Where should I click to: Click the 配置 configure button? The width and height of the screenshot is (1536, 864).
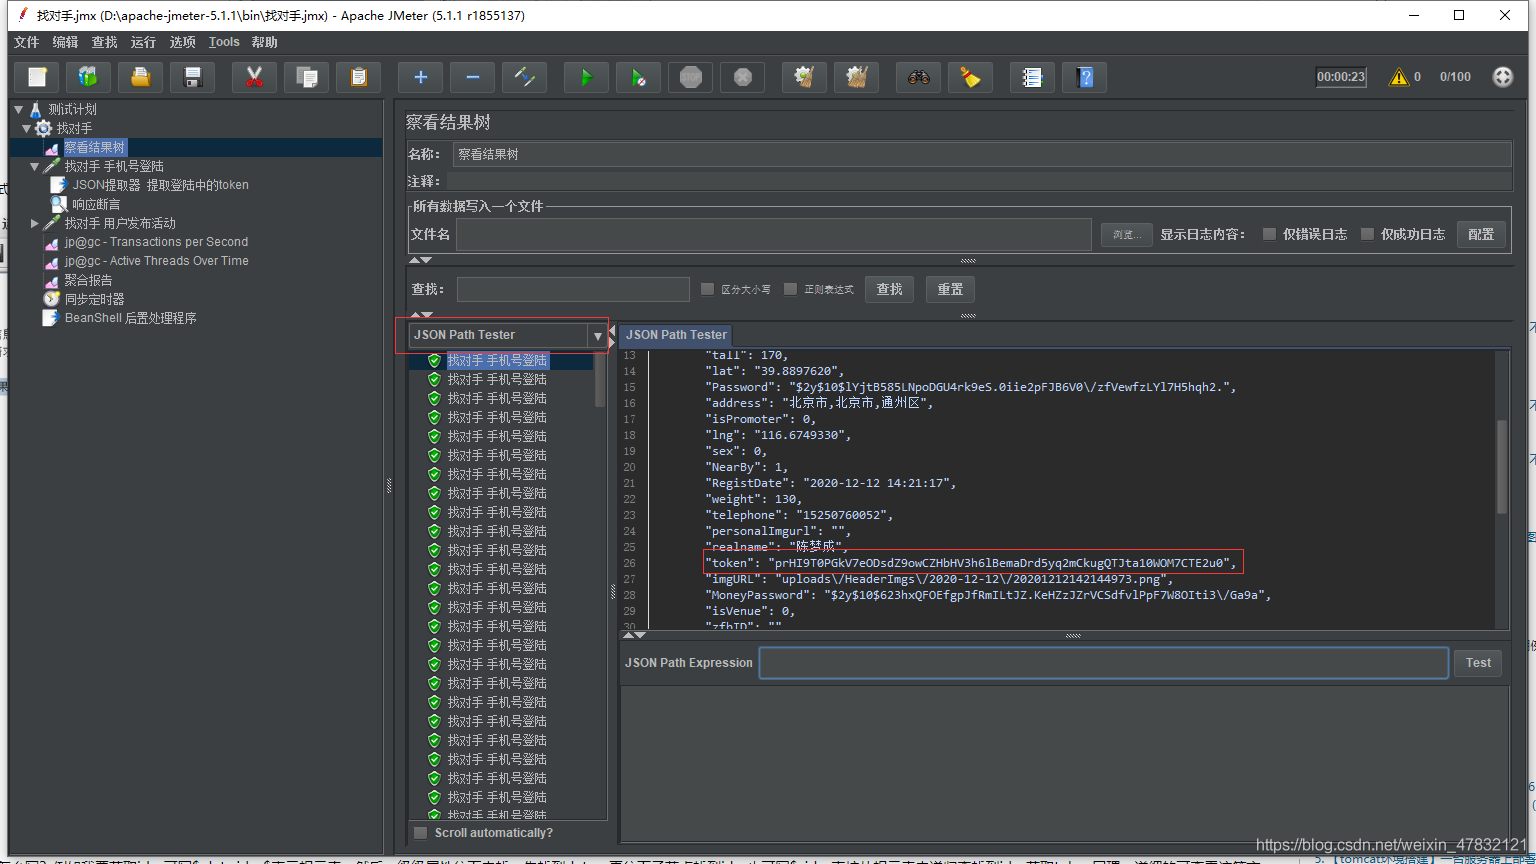point(1481,234)
